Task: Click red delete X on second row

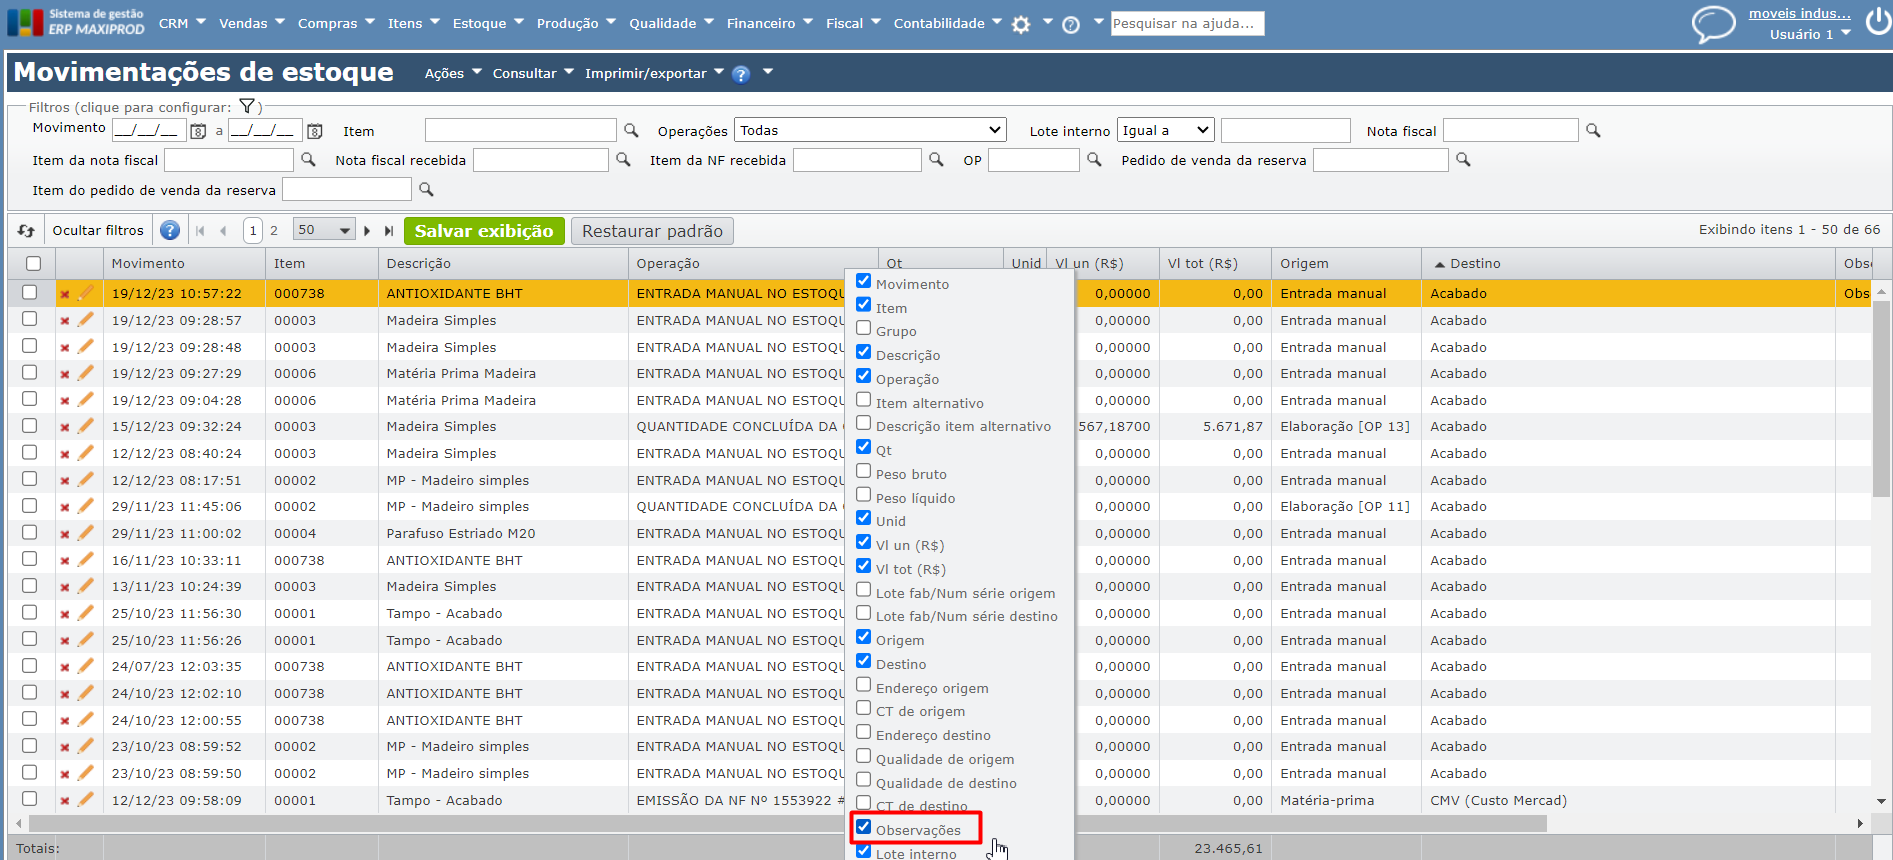Action: [65, 321]
